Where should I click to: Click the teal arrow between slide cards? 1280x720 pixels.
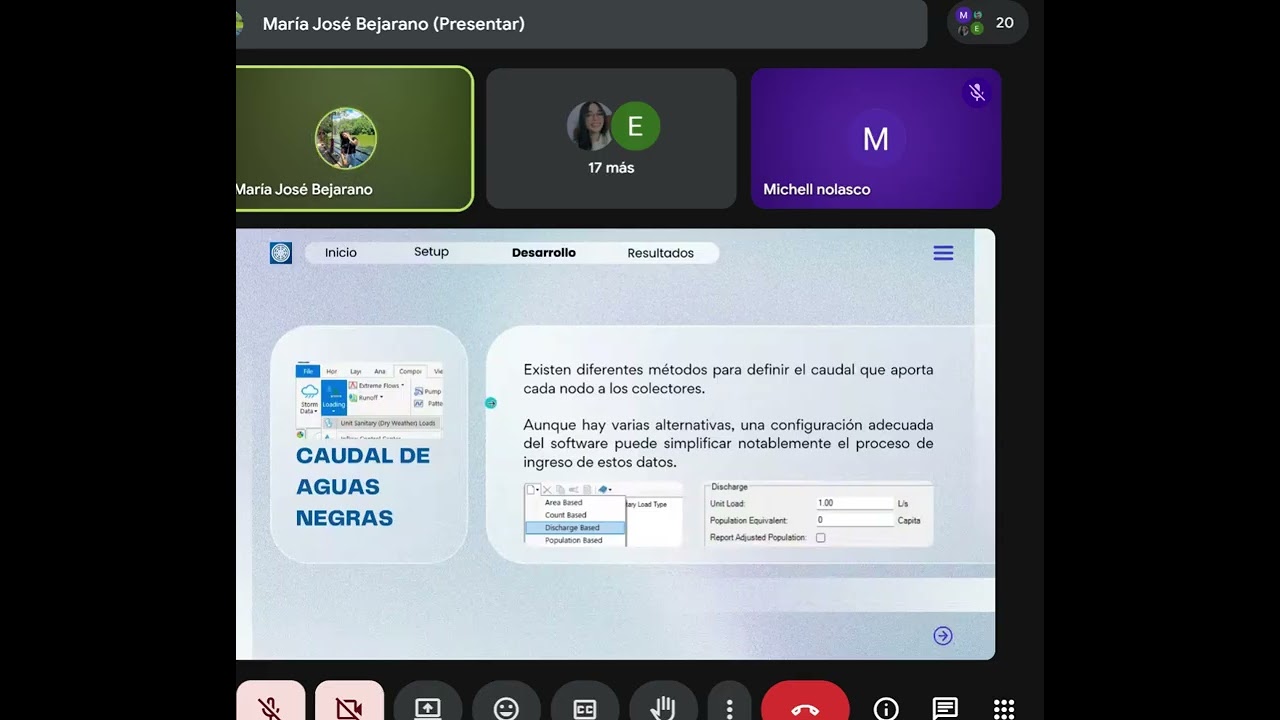[x=490, y=403]
